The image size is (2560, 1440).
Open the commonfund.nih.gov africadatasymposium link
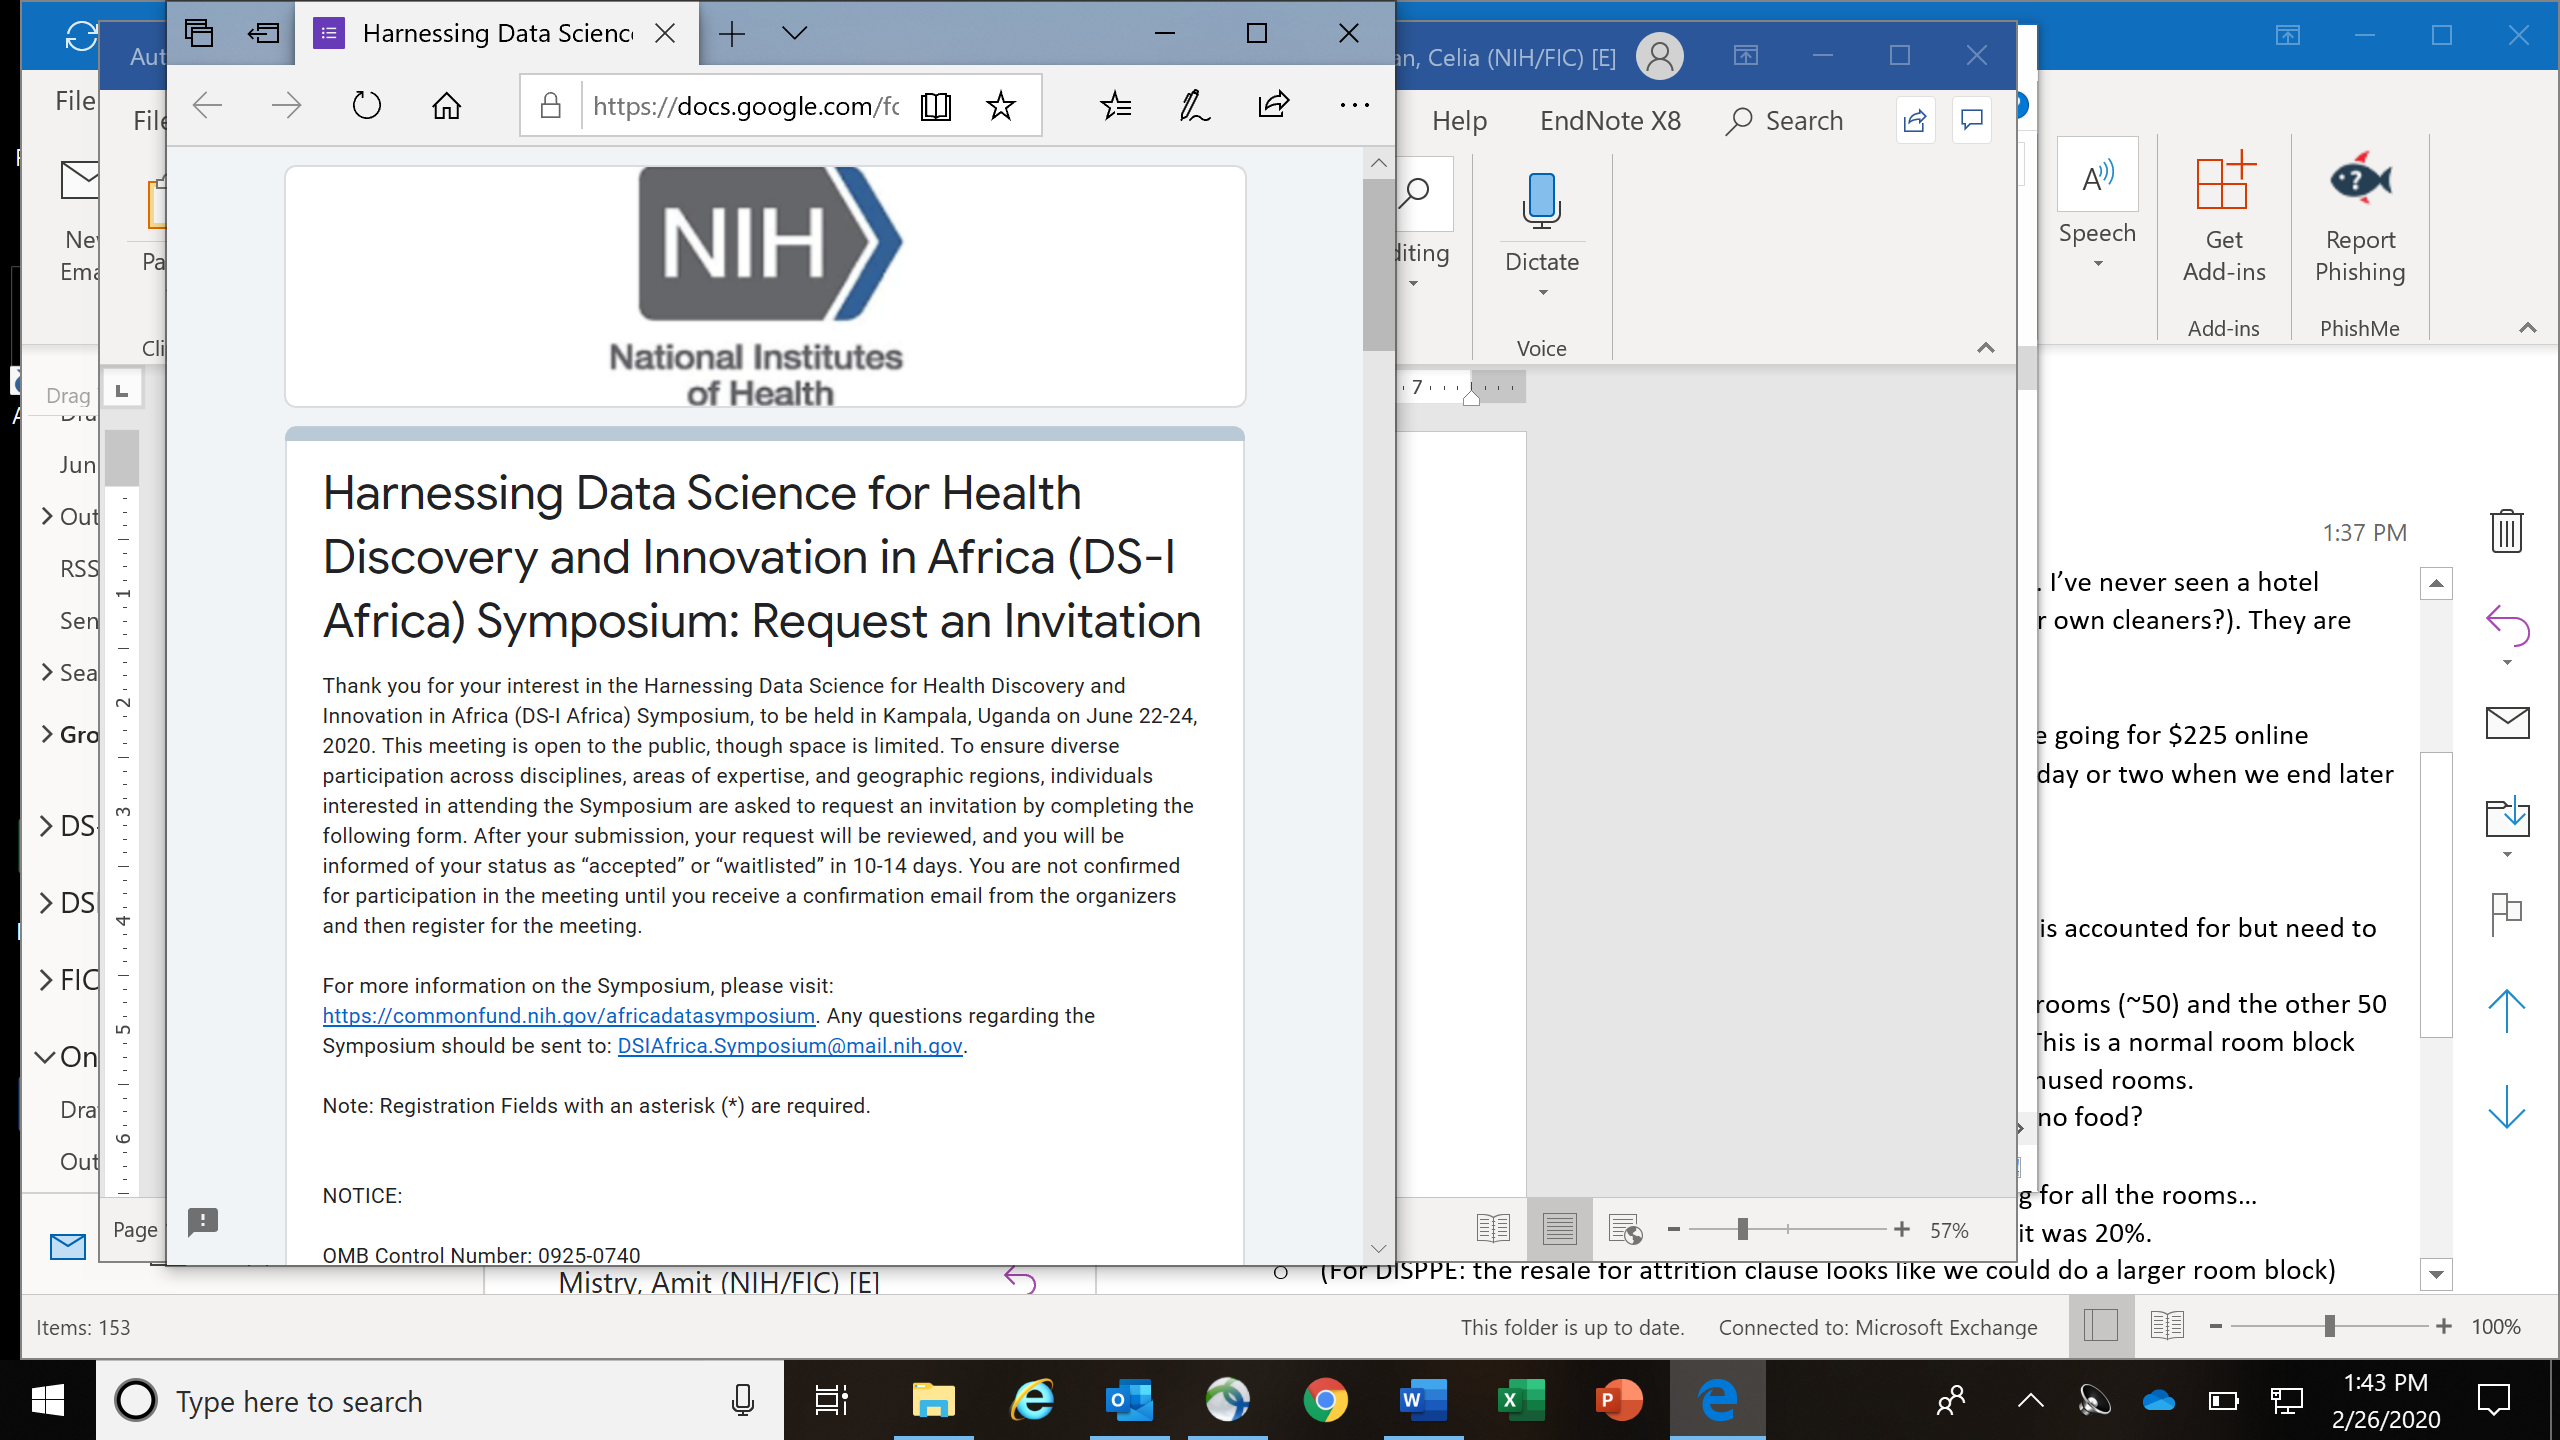click(x=568, y=1016)
